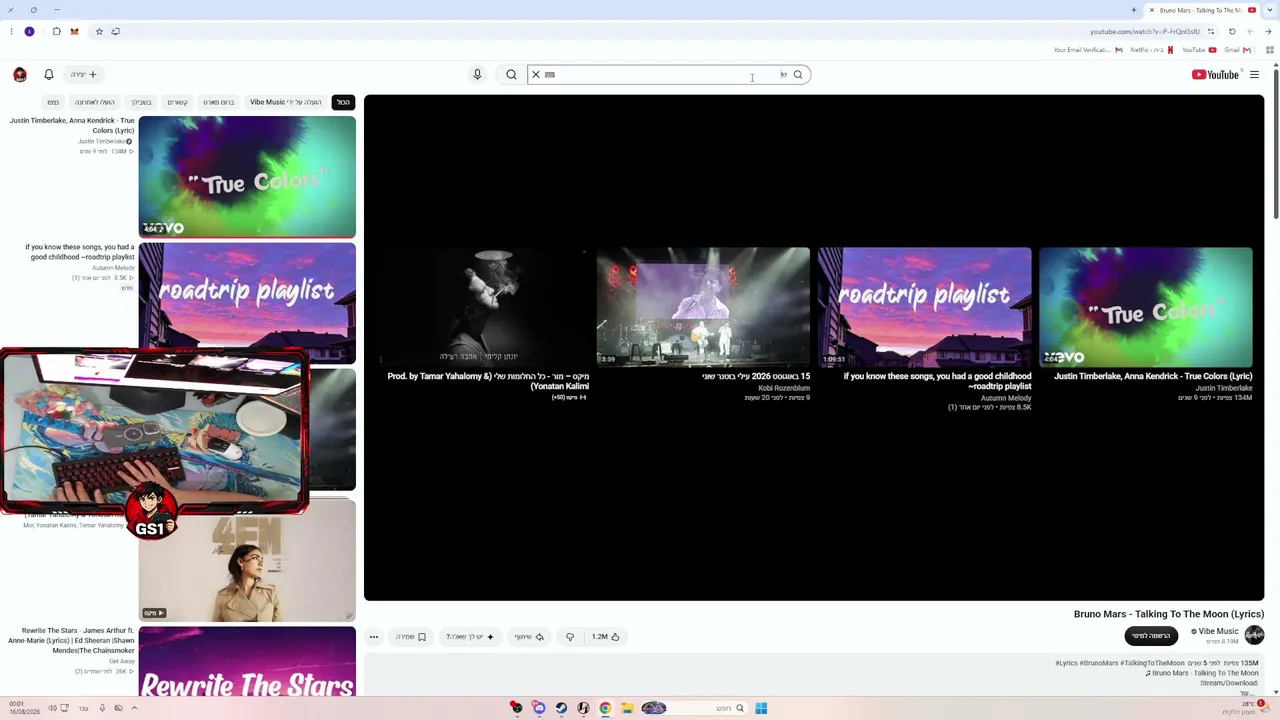Open the Rewrite The Stars sidebar thumbnail

click(247, 661)
